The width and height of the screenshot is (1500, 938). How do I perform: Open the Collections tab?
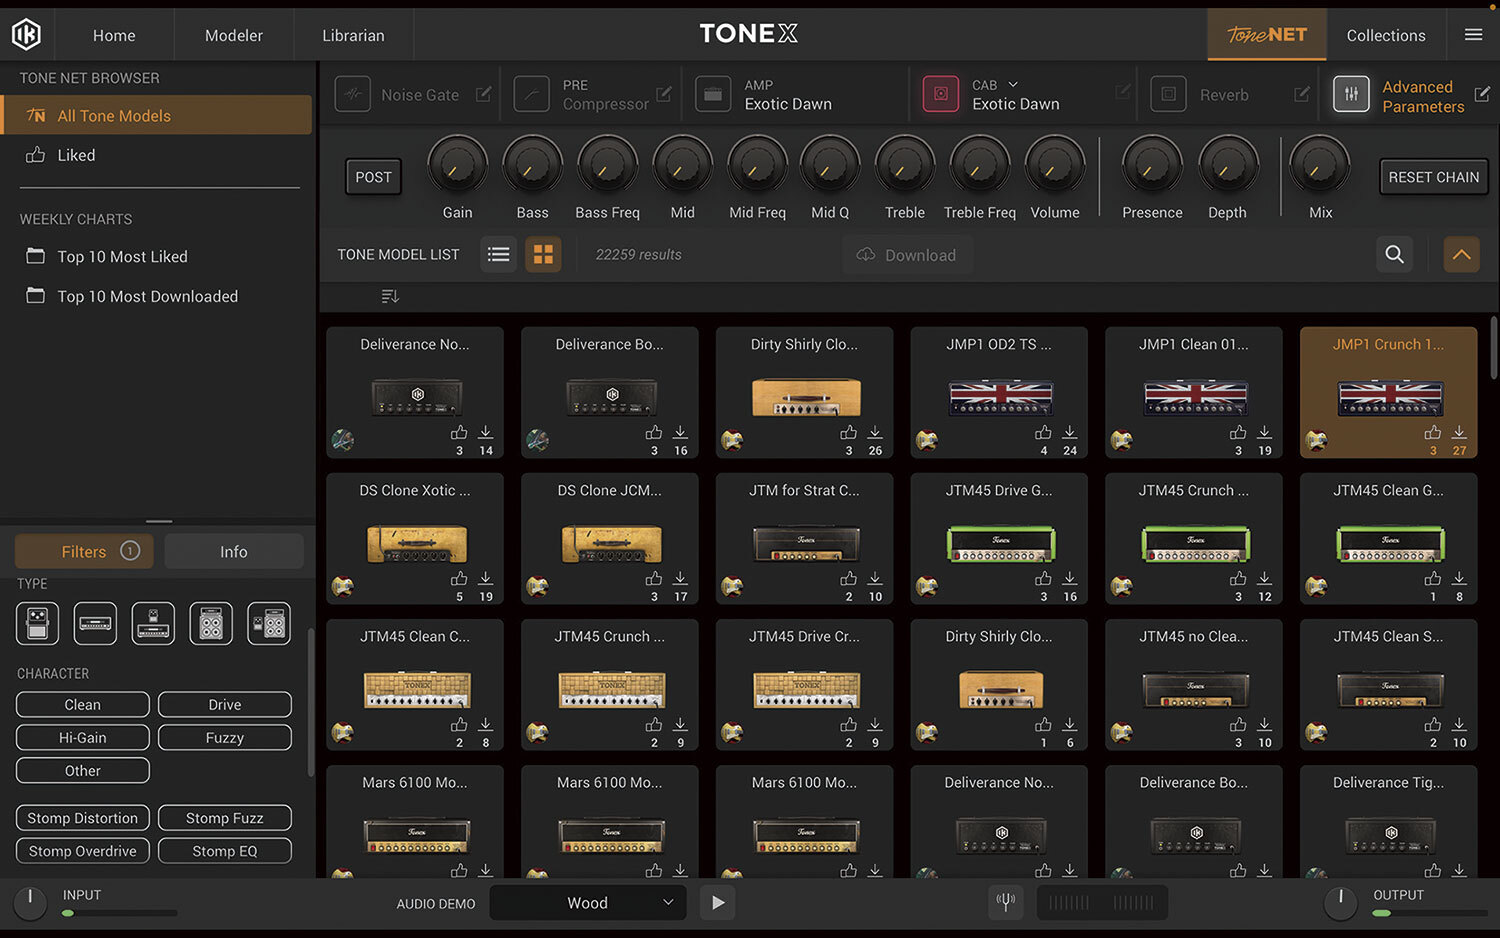click(1385, 35)
